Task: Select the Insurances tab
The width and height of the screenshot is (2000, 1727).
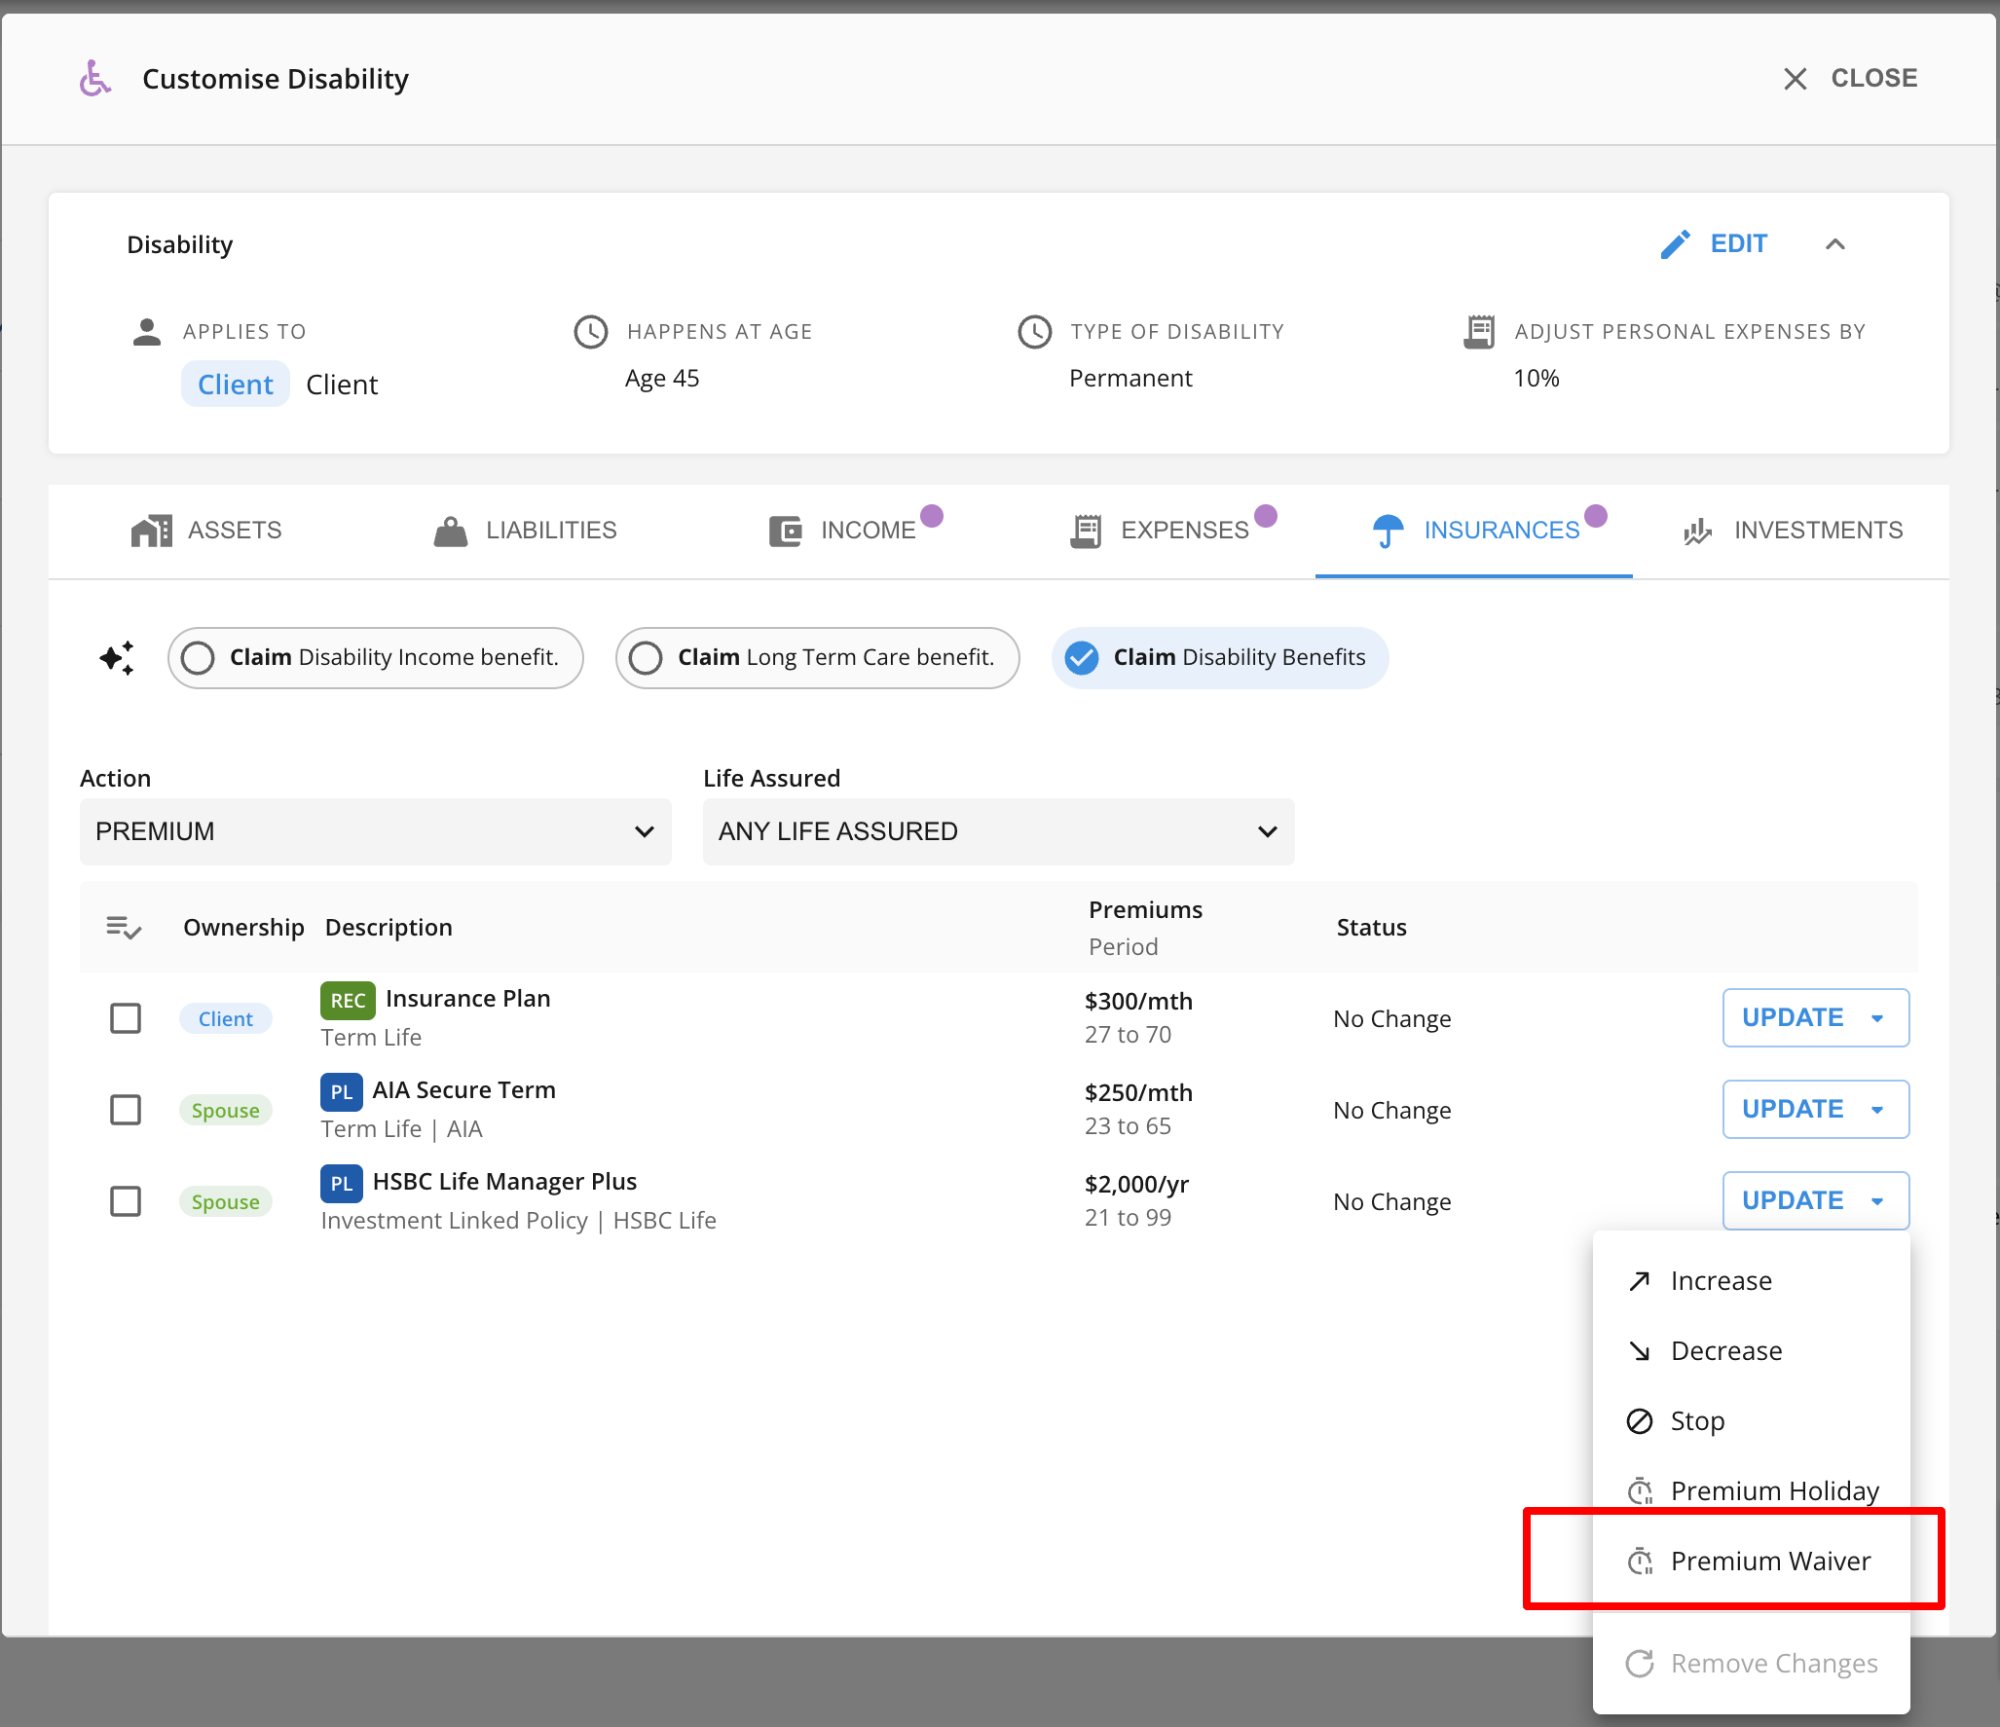Action: (1474, 530)
